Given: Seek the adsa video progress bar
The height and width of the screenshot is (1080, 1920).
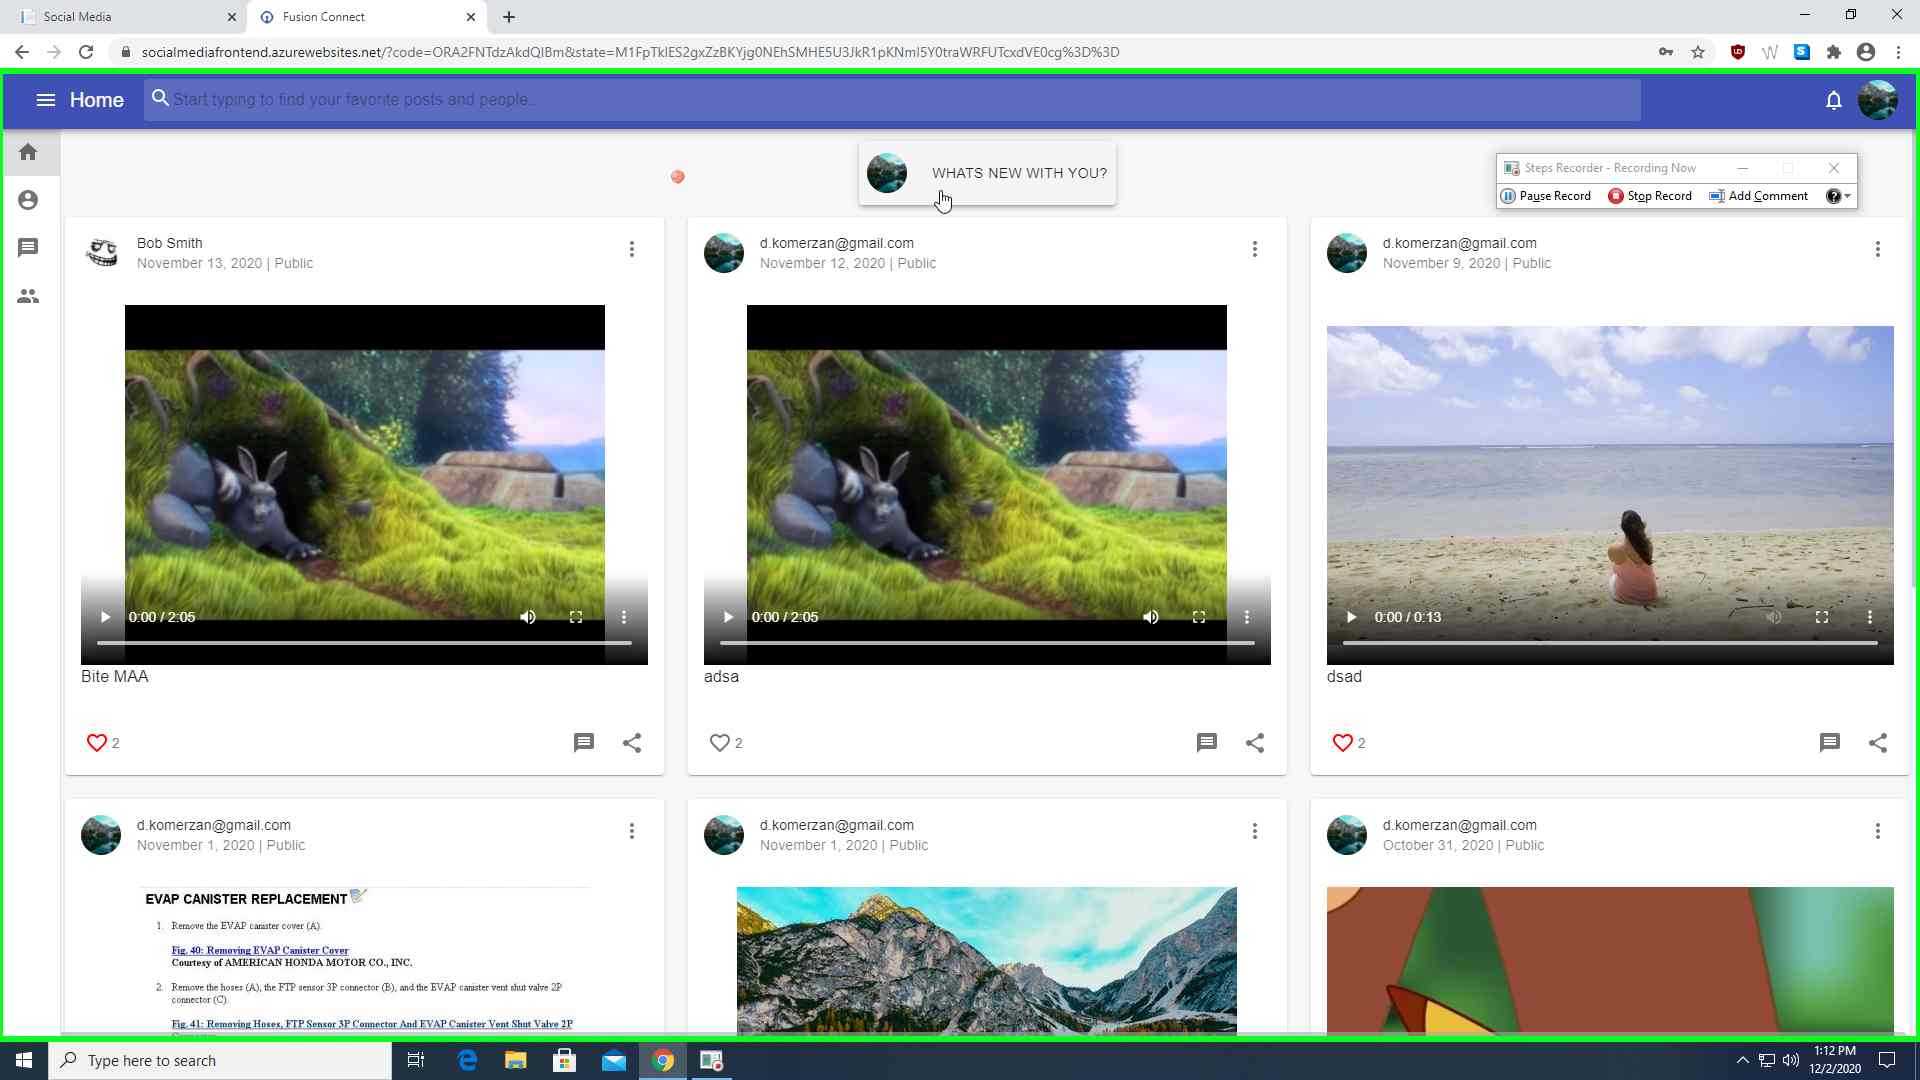Looking at the screenshot, I should coord(987,643).
